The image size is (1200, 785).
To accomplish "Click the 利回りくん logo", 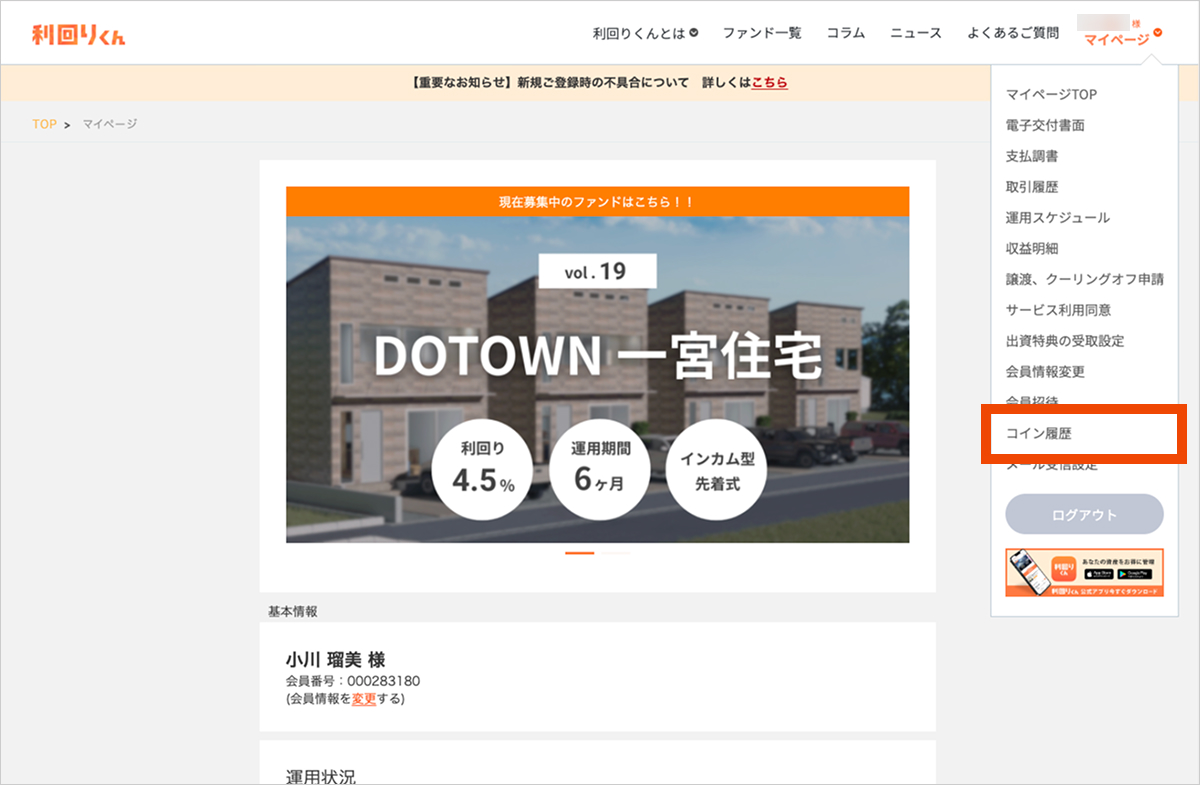I will [x=79, y=34].
